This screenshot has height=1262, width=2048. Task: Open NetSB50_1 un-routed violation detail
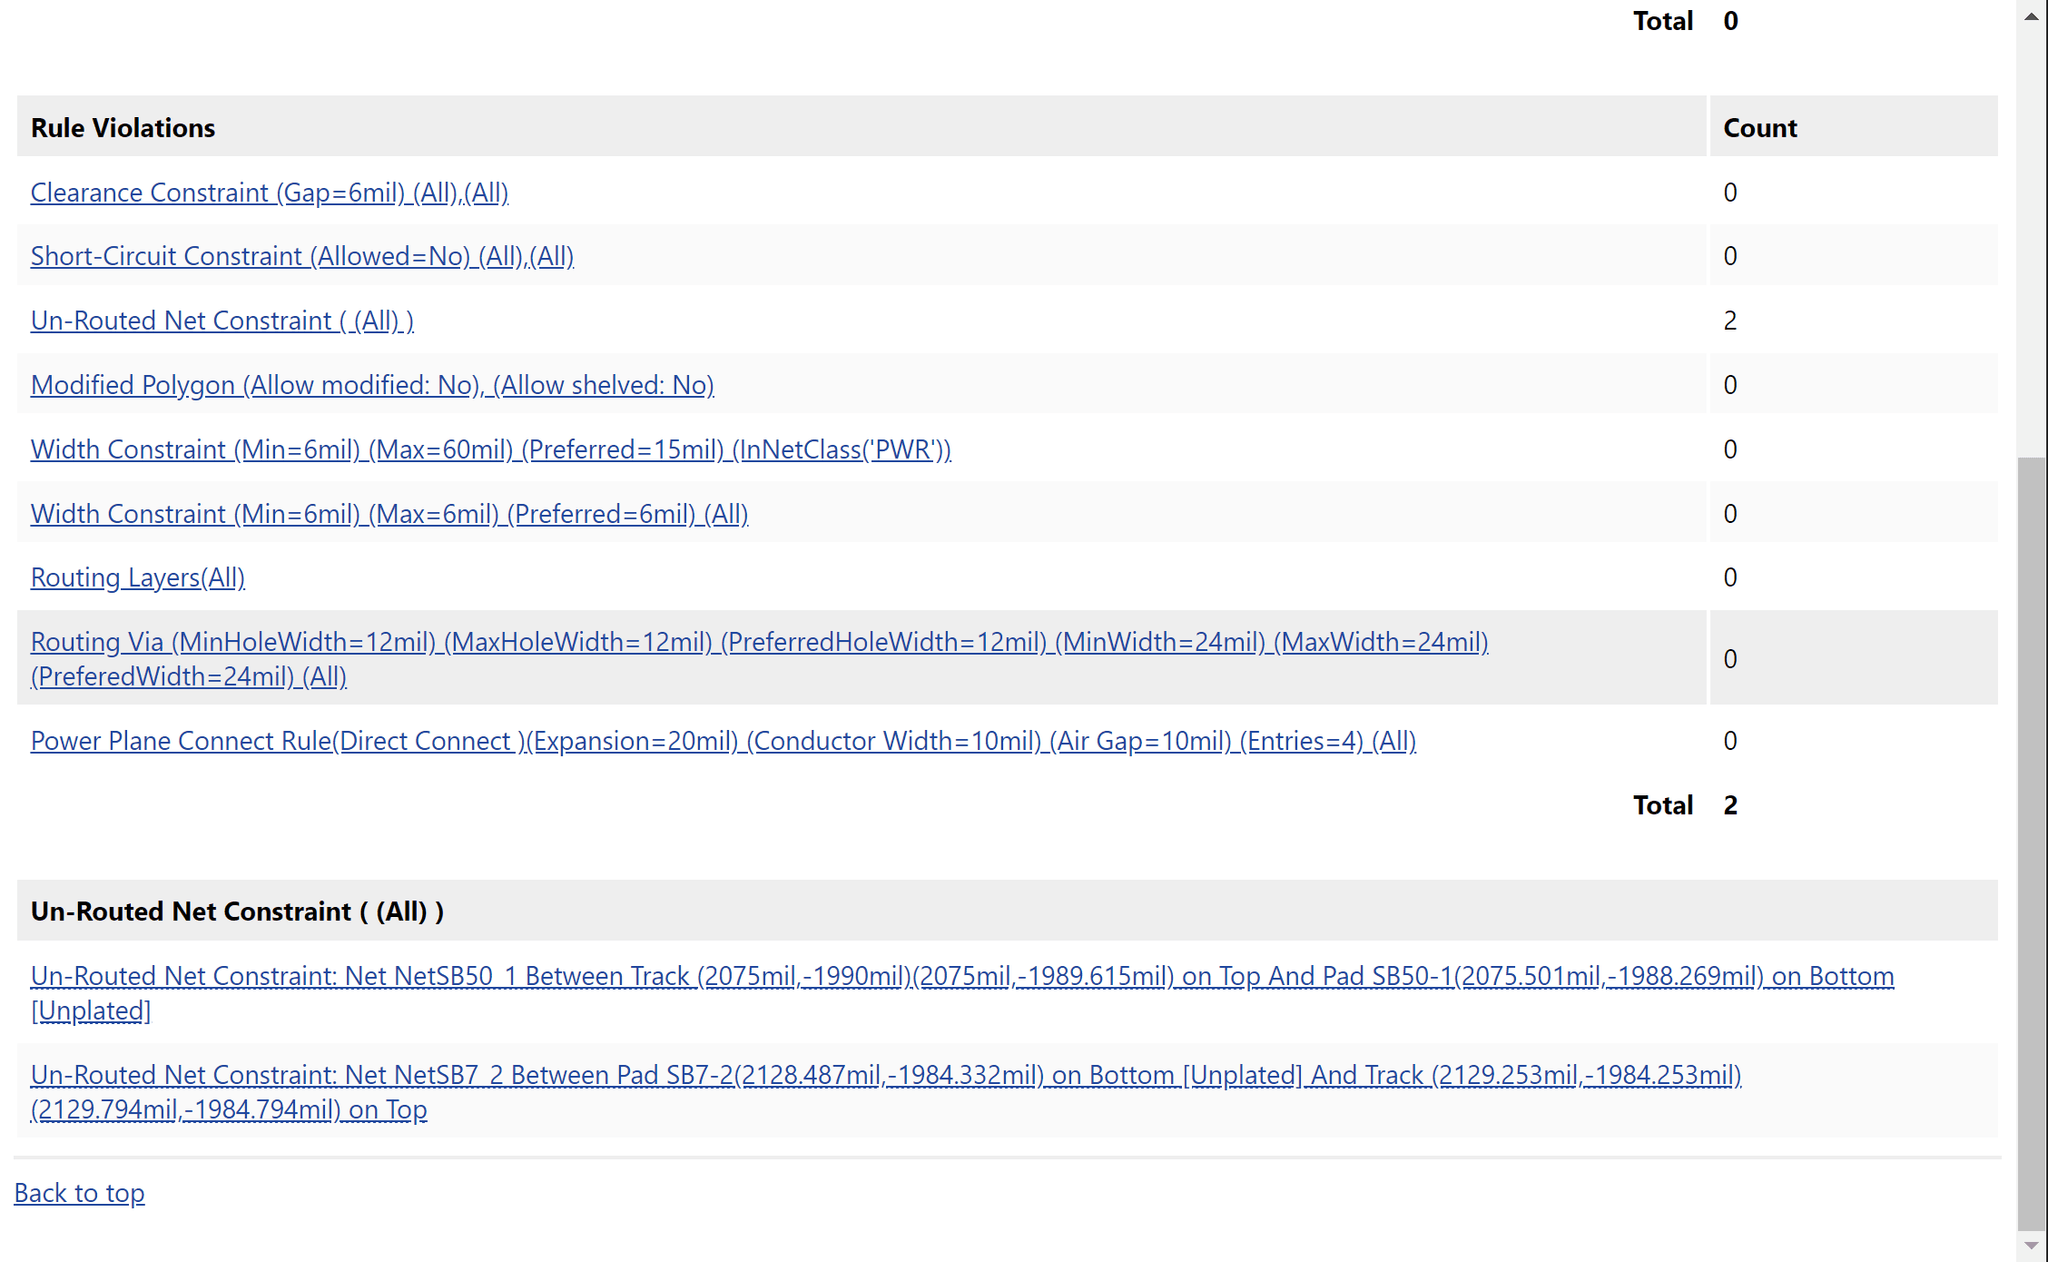[x=962, y=993]
